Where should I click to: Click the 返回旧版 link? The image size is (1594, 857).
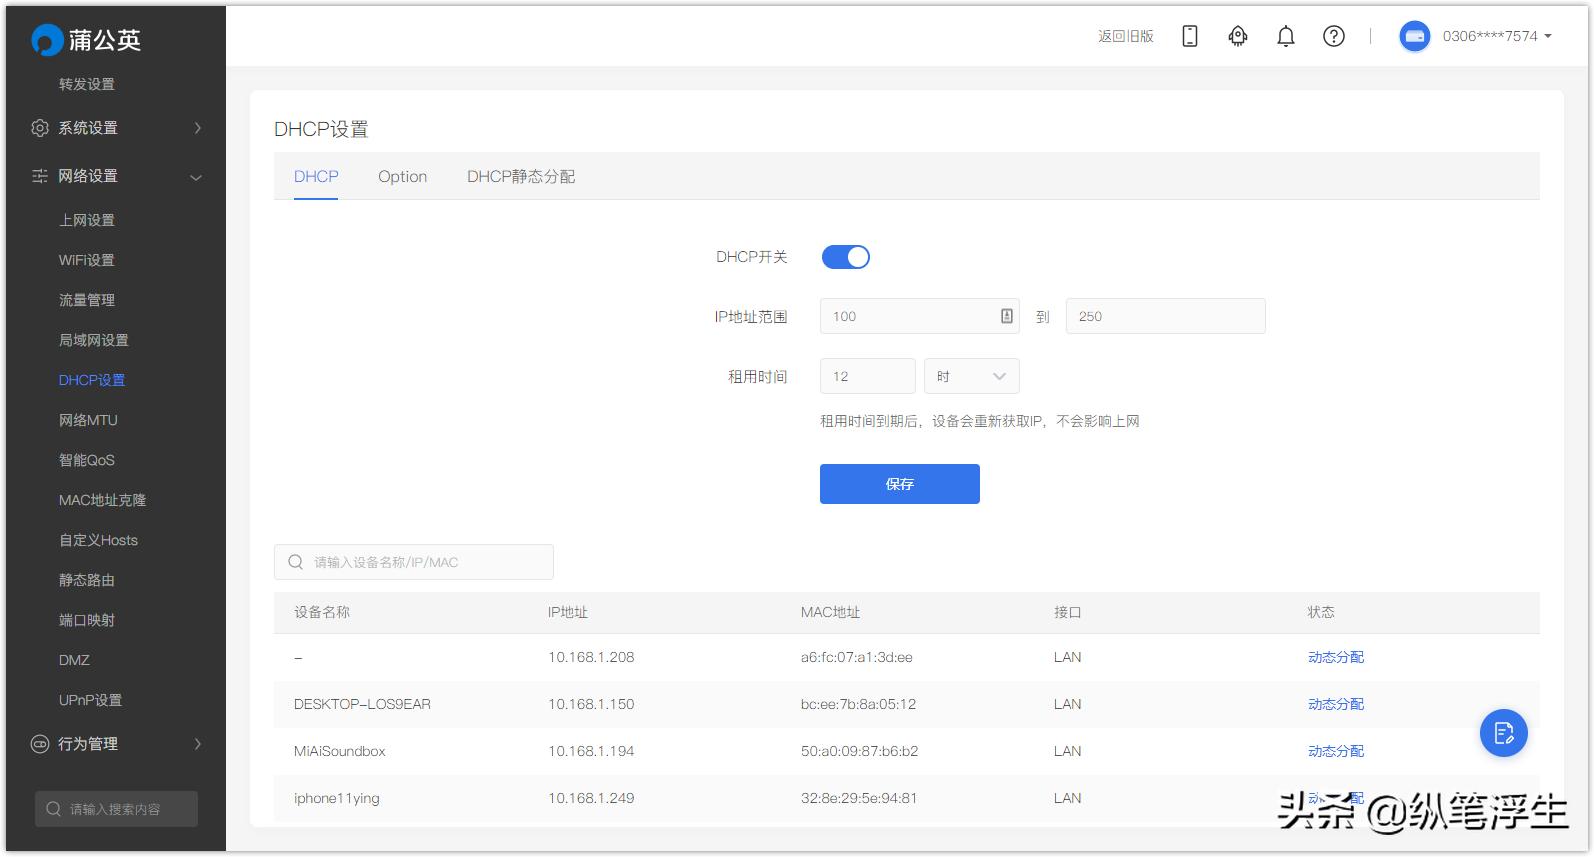click(1126, 36)
